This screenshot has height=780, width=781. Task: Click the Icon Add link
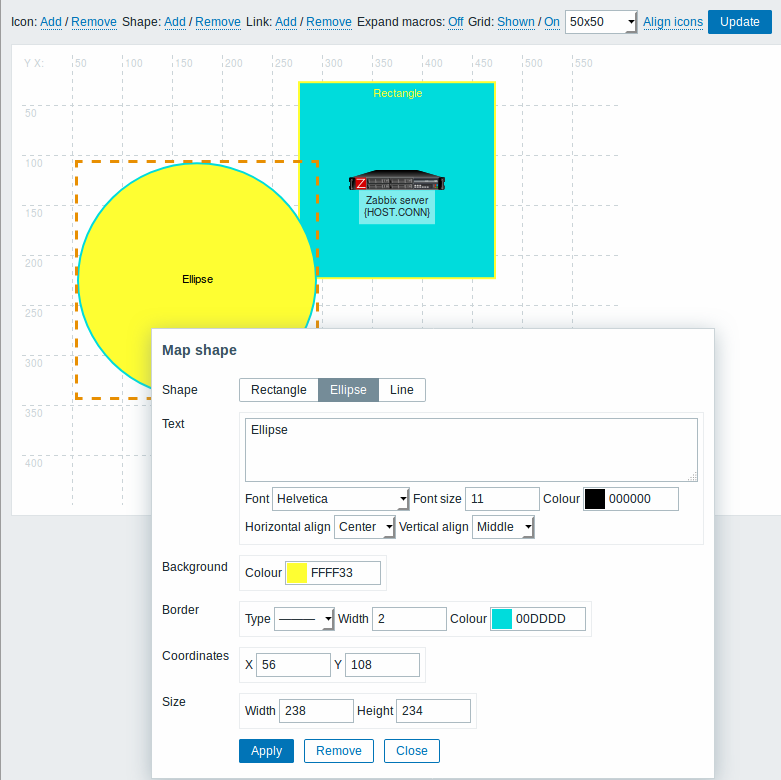pyautogui.click(x=51, y=22)
